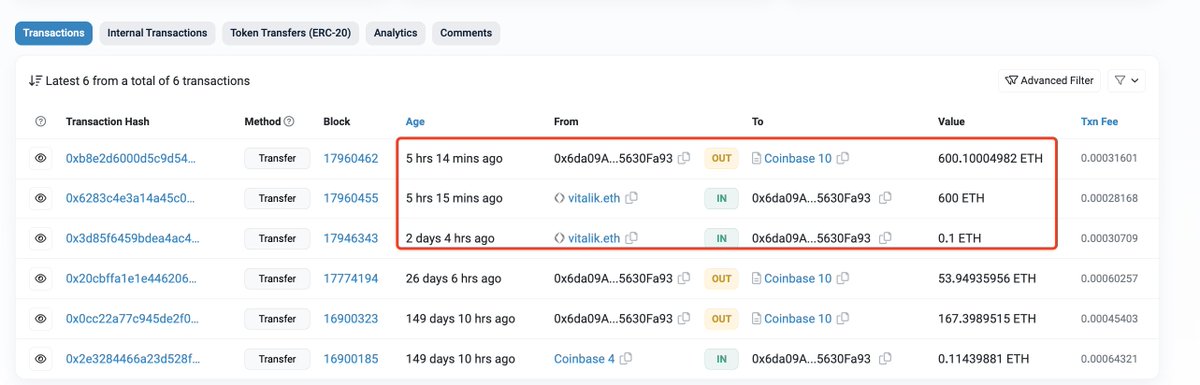Click the sort icon beside Latest 6 transactions
This screenshot has height=385, width=1200.
coord(35,80)
